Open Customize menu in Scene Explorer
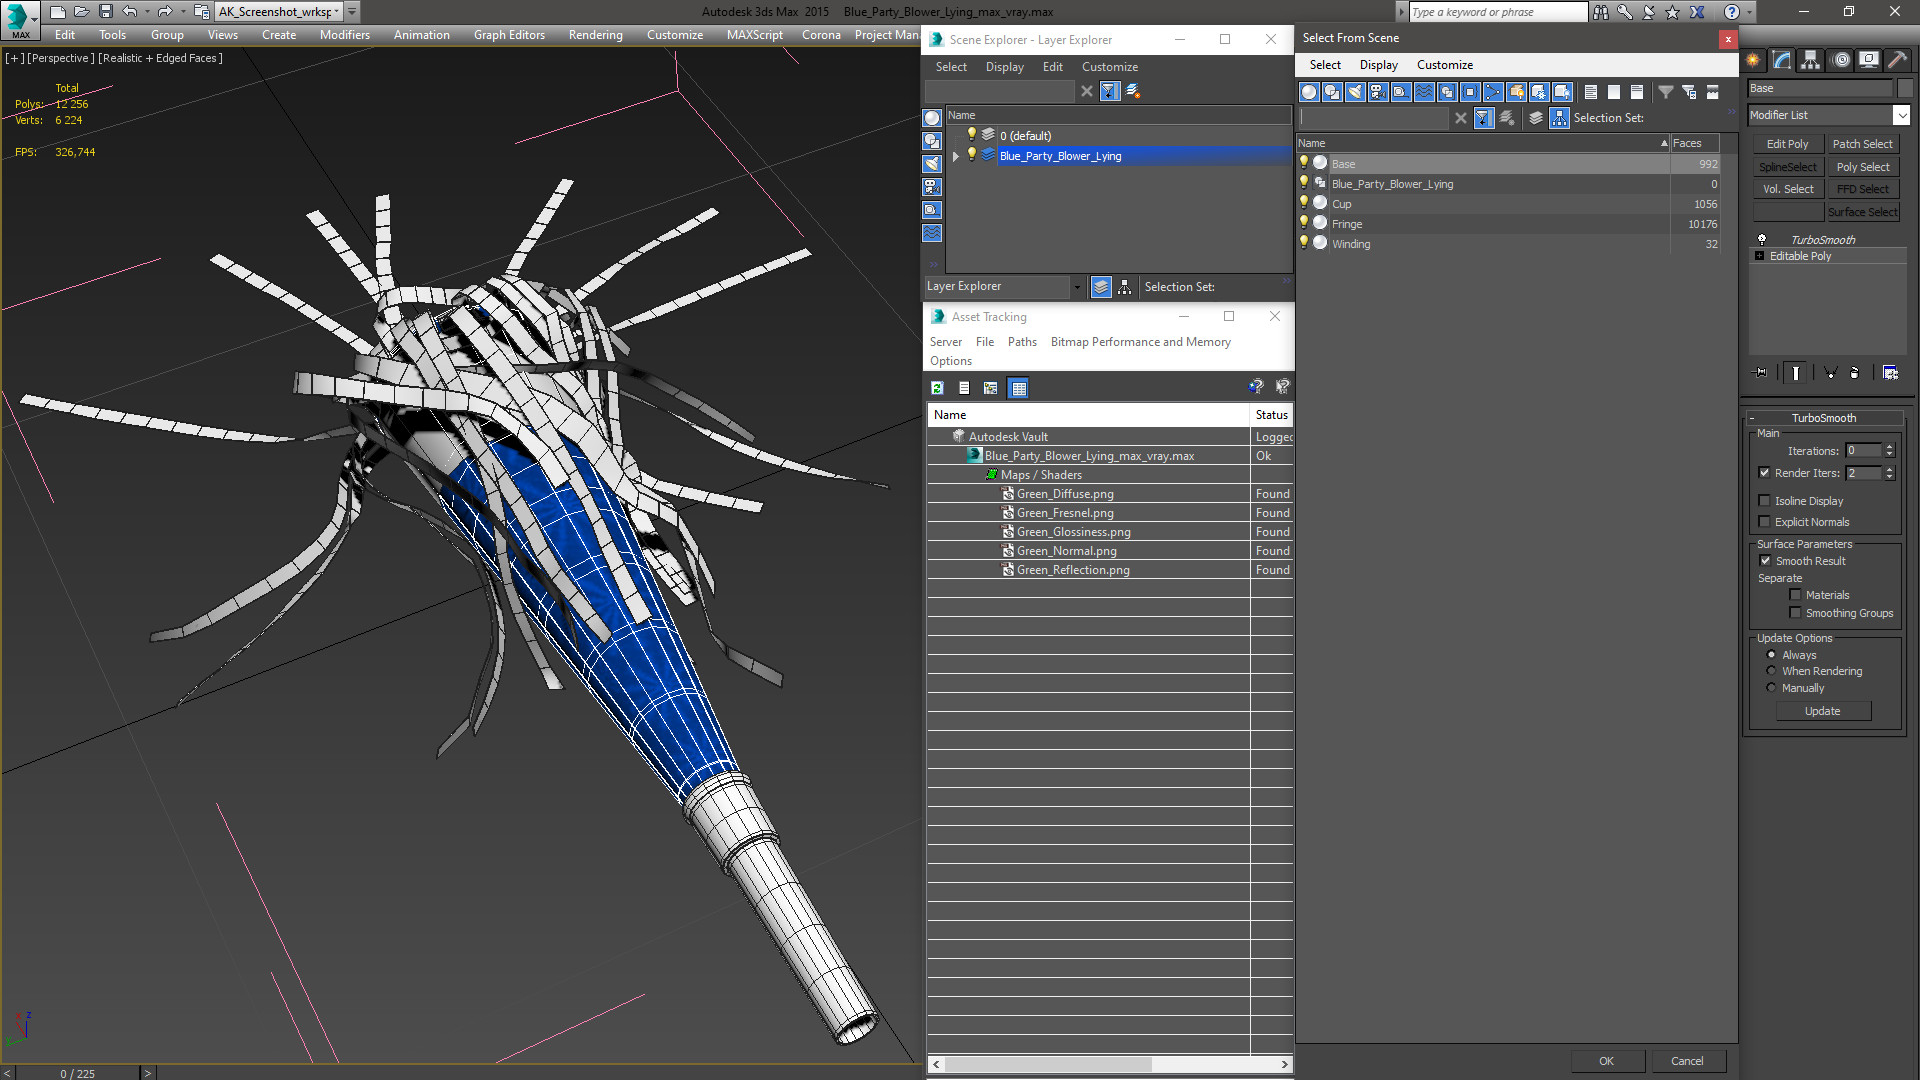This screenshot has width=1920, height=1080. 1109,67
